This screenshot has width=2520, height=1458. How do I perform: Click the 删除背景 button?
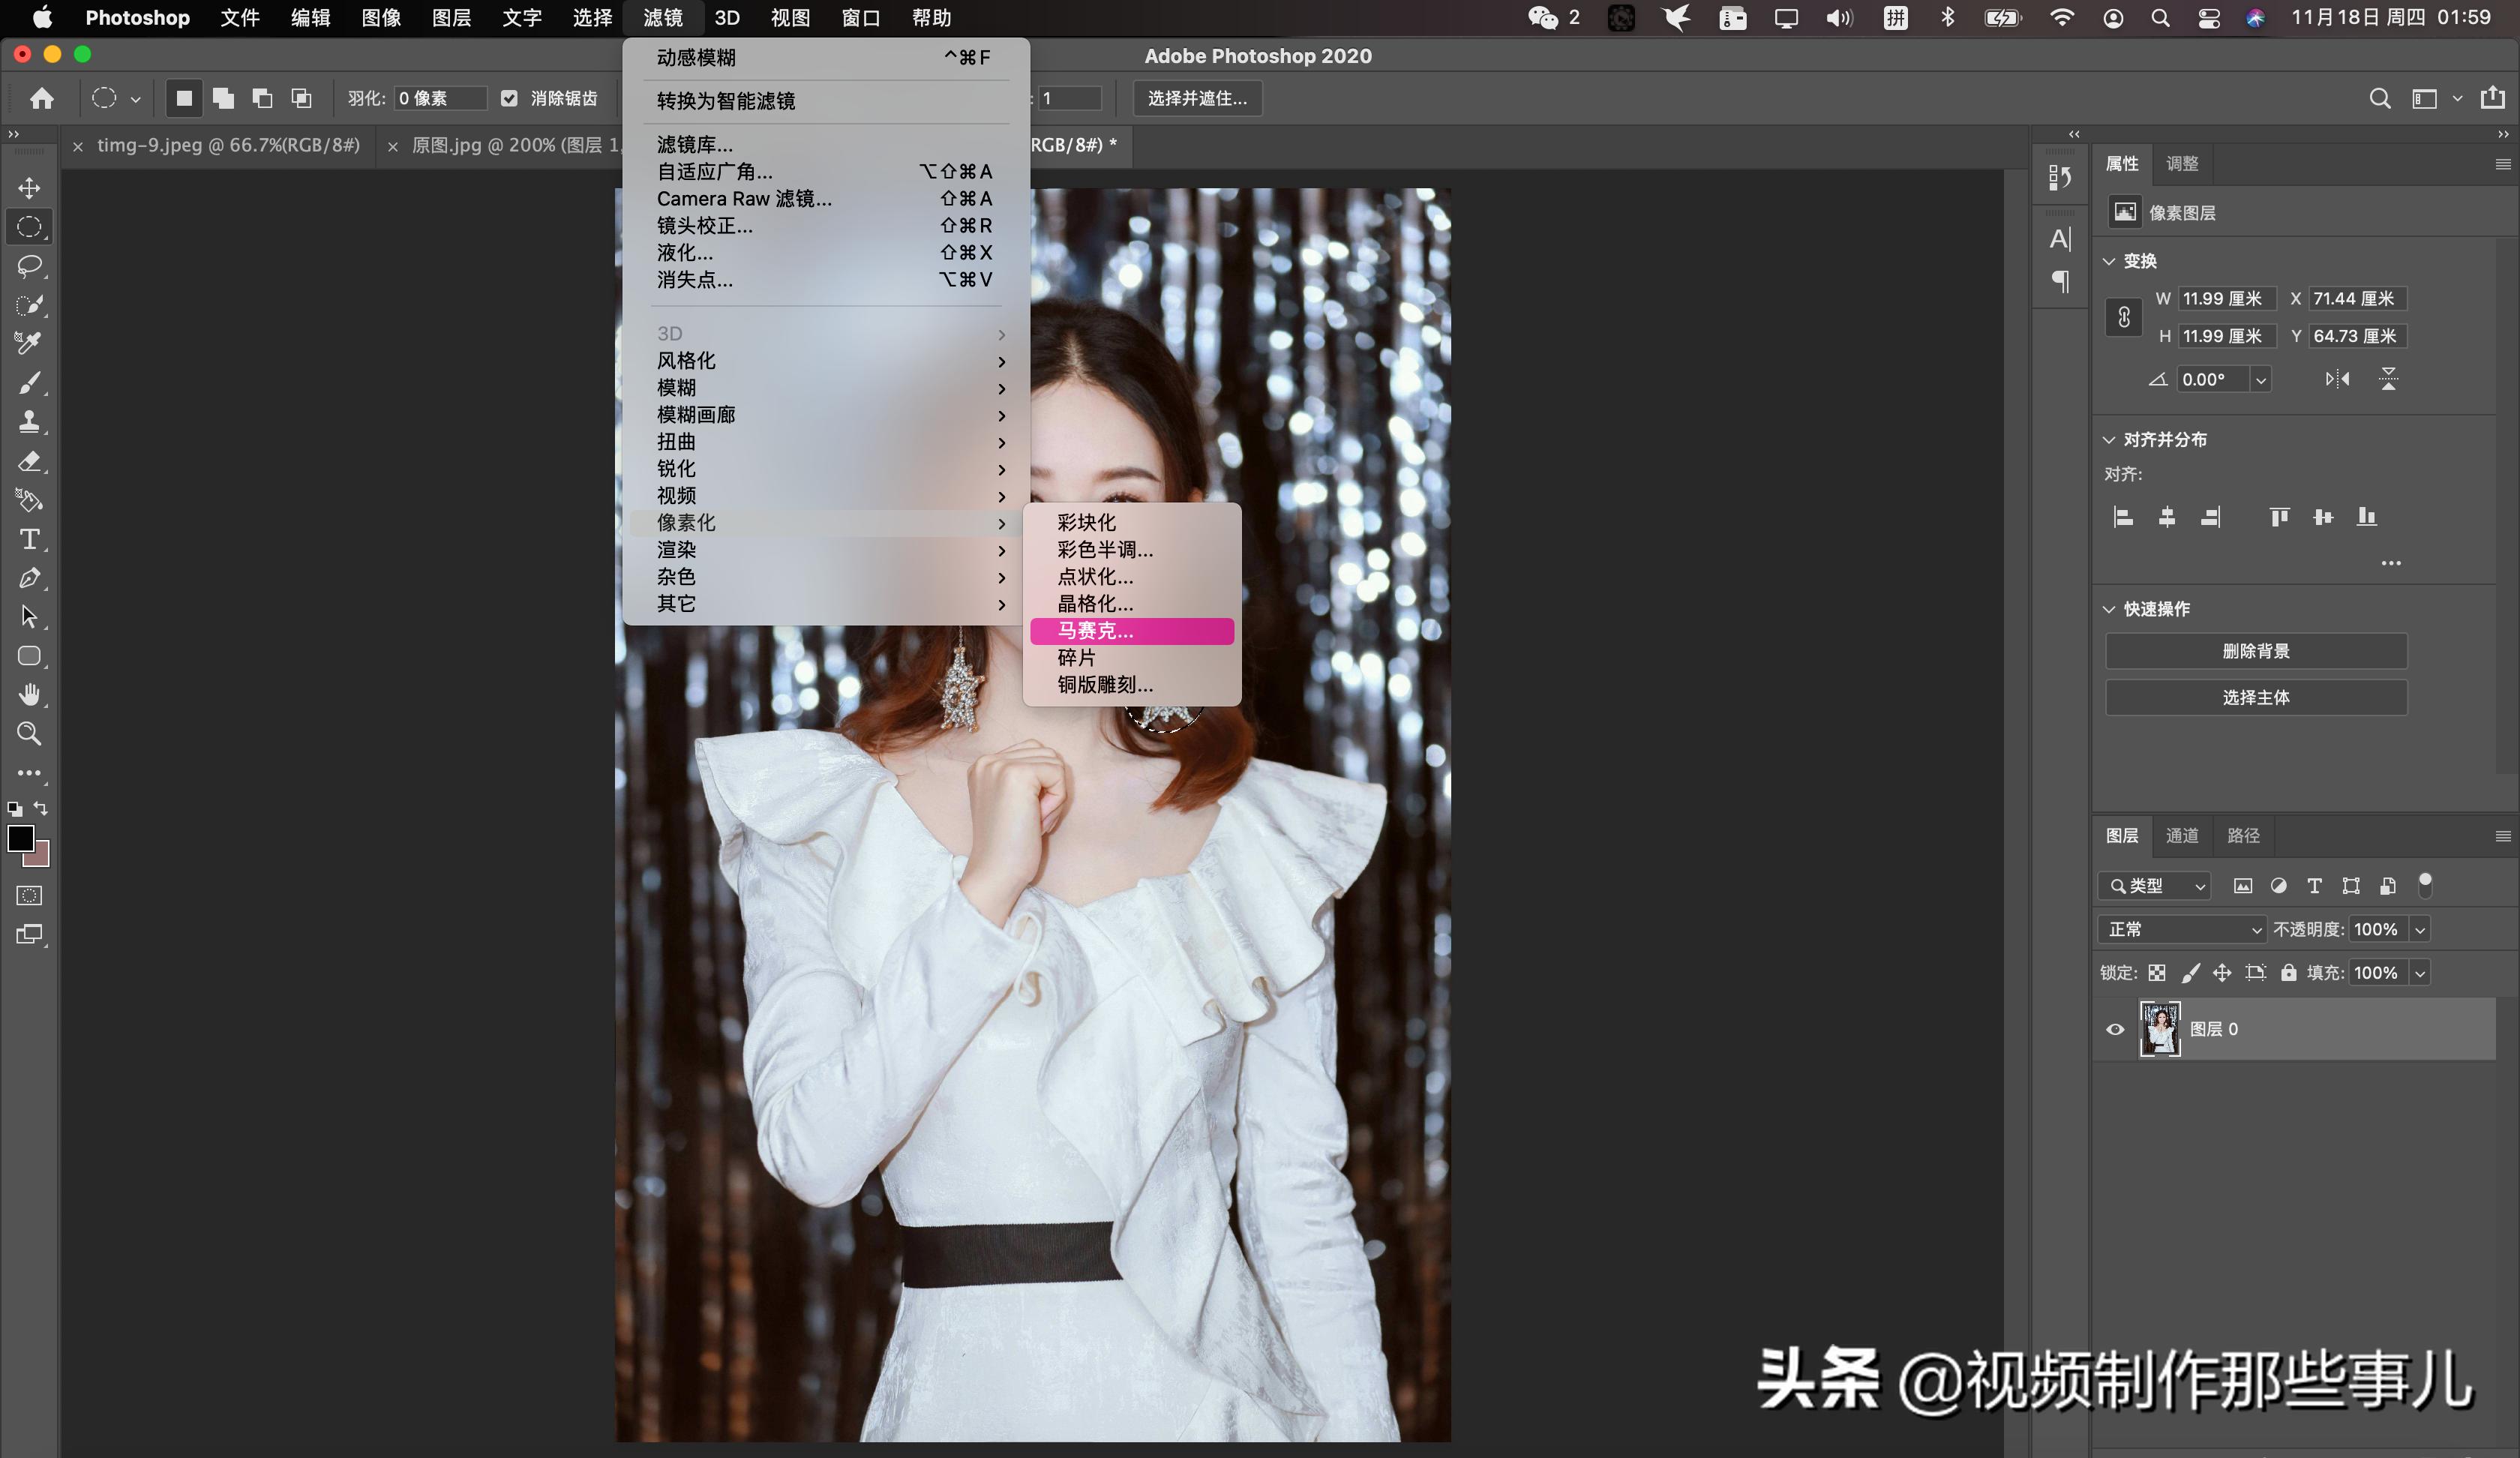(x=2256, y=650)
